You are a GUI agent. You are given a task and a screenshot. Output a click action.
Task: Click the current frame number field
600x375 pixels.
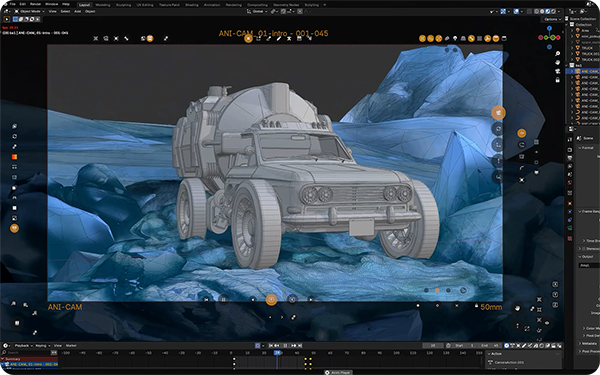tap(433, 346)
